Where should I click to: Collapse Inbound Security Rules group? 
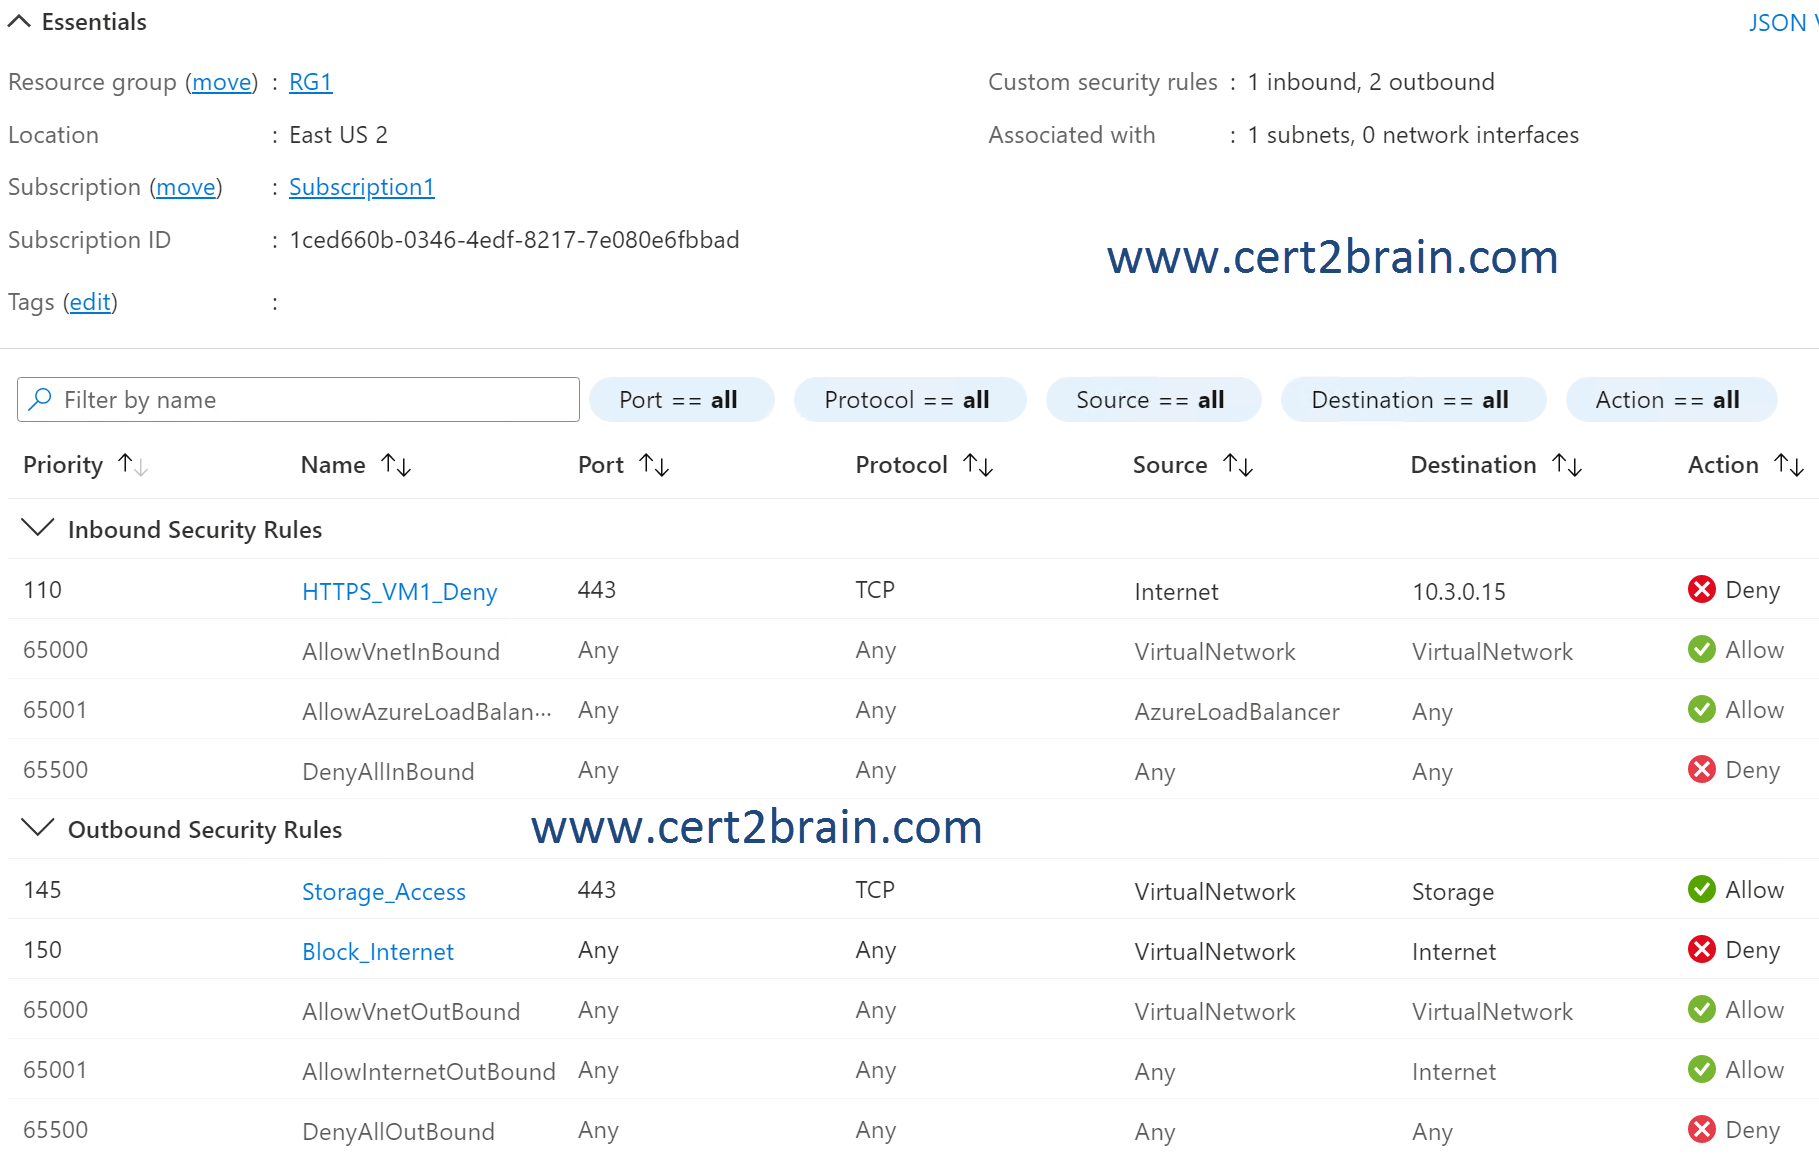(x=37, y=528)
